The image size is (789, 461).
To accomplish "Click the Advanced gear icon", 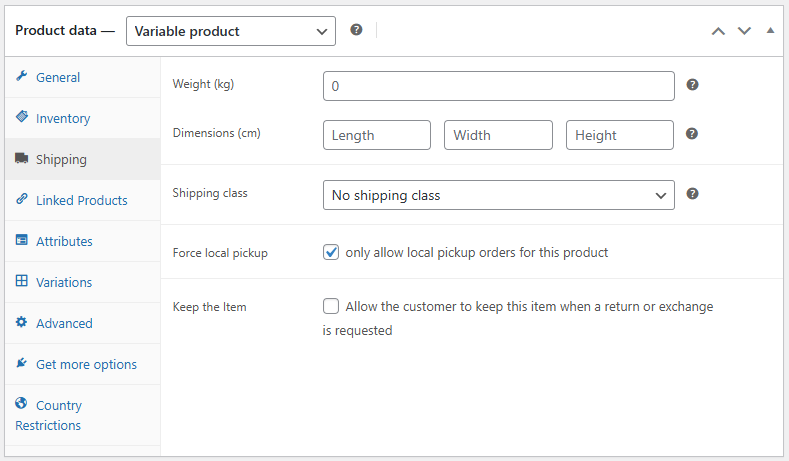I will [21, 323].
